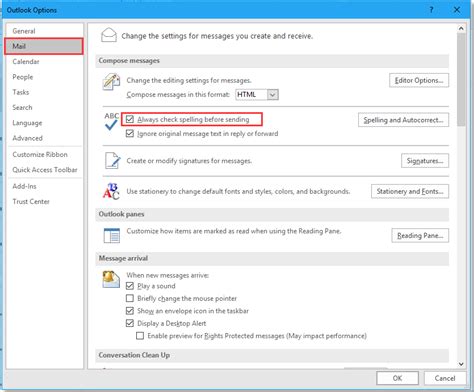
Task: Click the help question mark icon
Action: 431,10
